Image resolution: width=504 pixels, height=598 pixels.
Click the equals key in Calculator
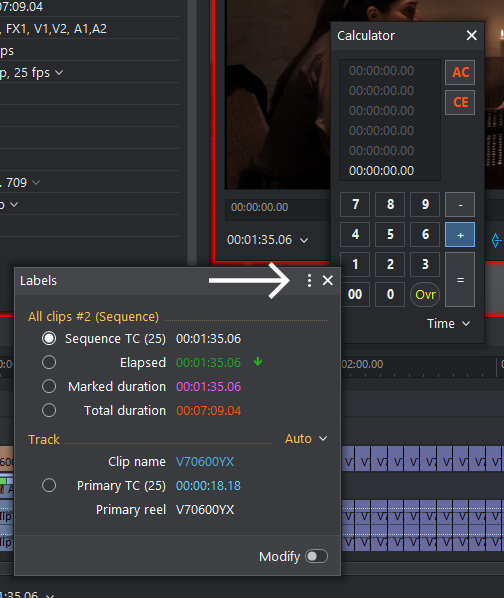point(460,280)
